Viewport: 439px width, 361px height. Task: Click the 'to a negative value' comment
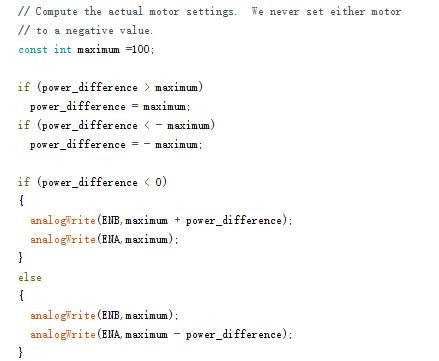[x=86, y=31]
